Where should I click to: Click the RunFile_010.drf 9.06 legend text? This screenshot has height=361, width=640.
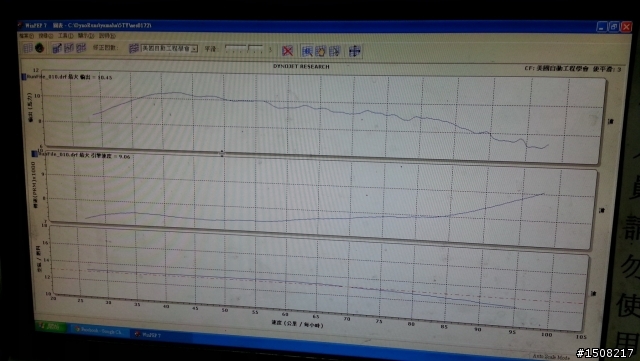(84, 156)
